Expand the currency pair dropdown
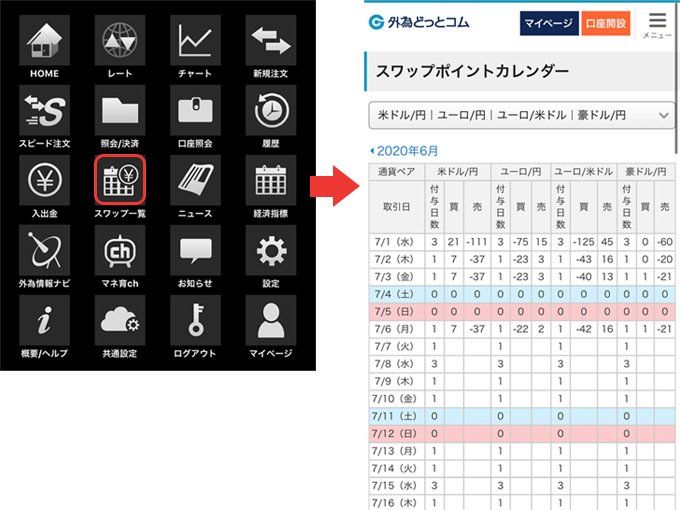 click(x=521, y=116)
